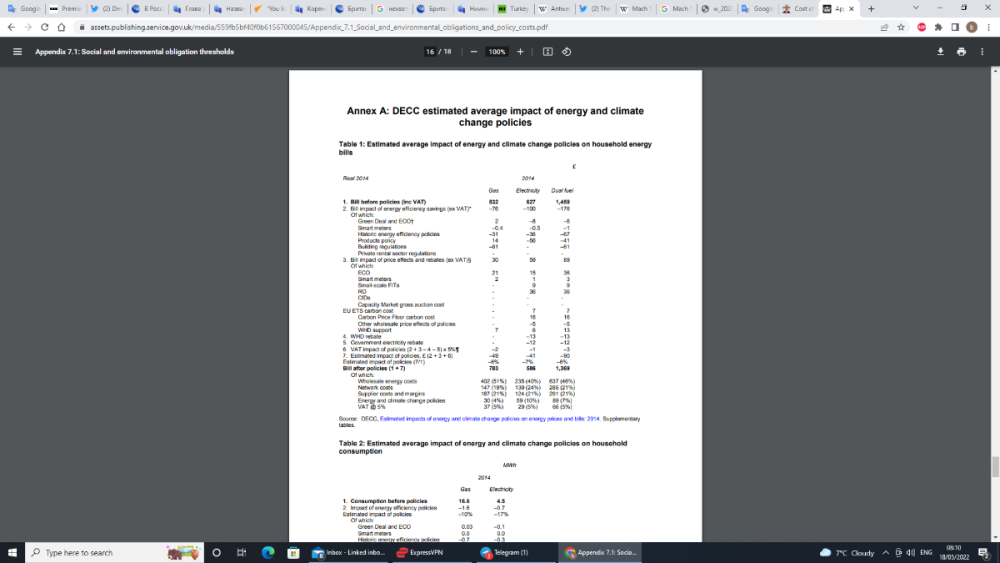Download the PDF file

point(940,51)
